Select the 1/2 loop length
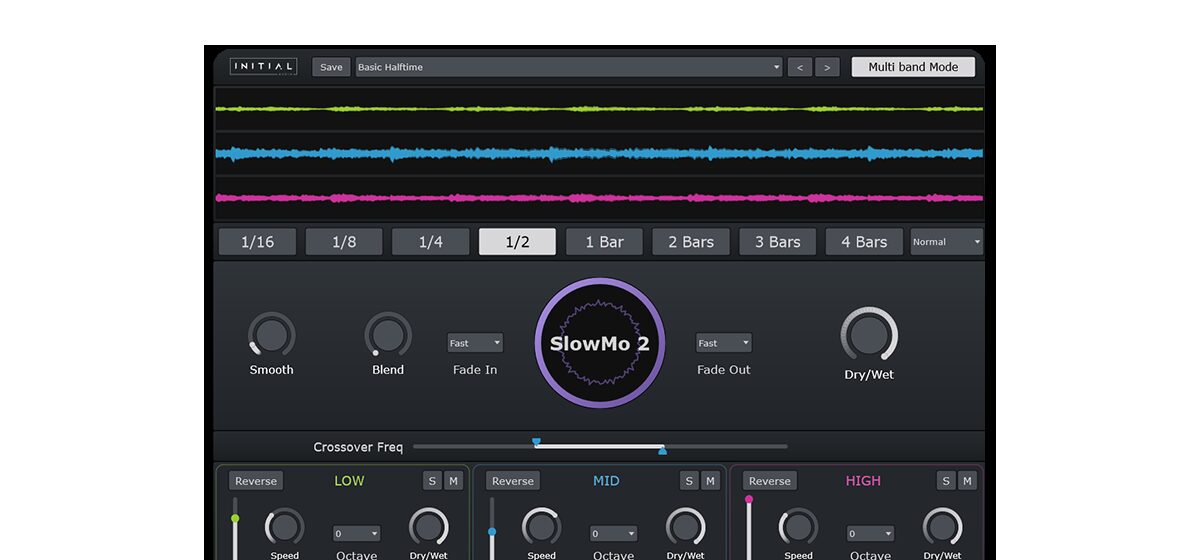This screenshot has height=560, width=1200. tap(517, 242)
